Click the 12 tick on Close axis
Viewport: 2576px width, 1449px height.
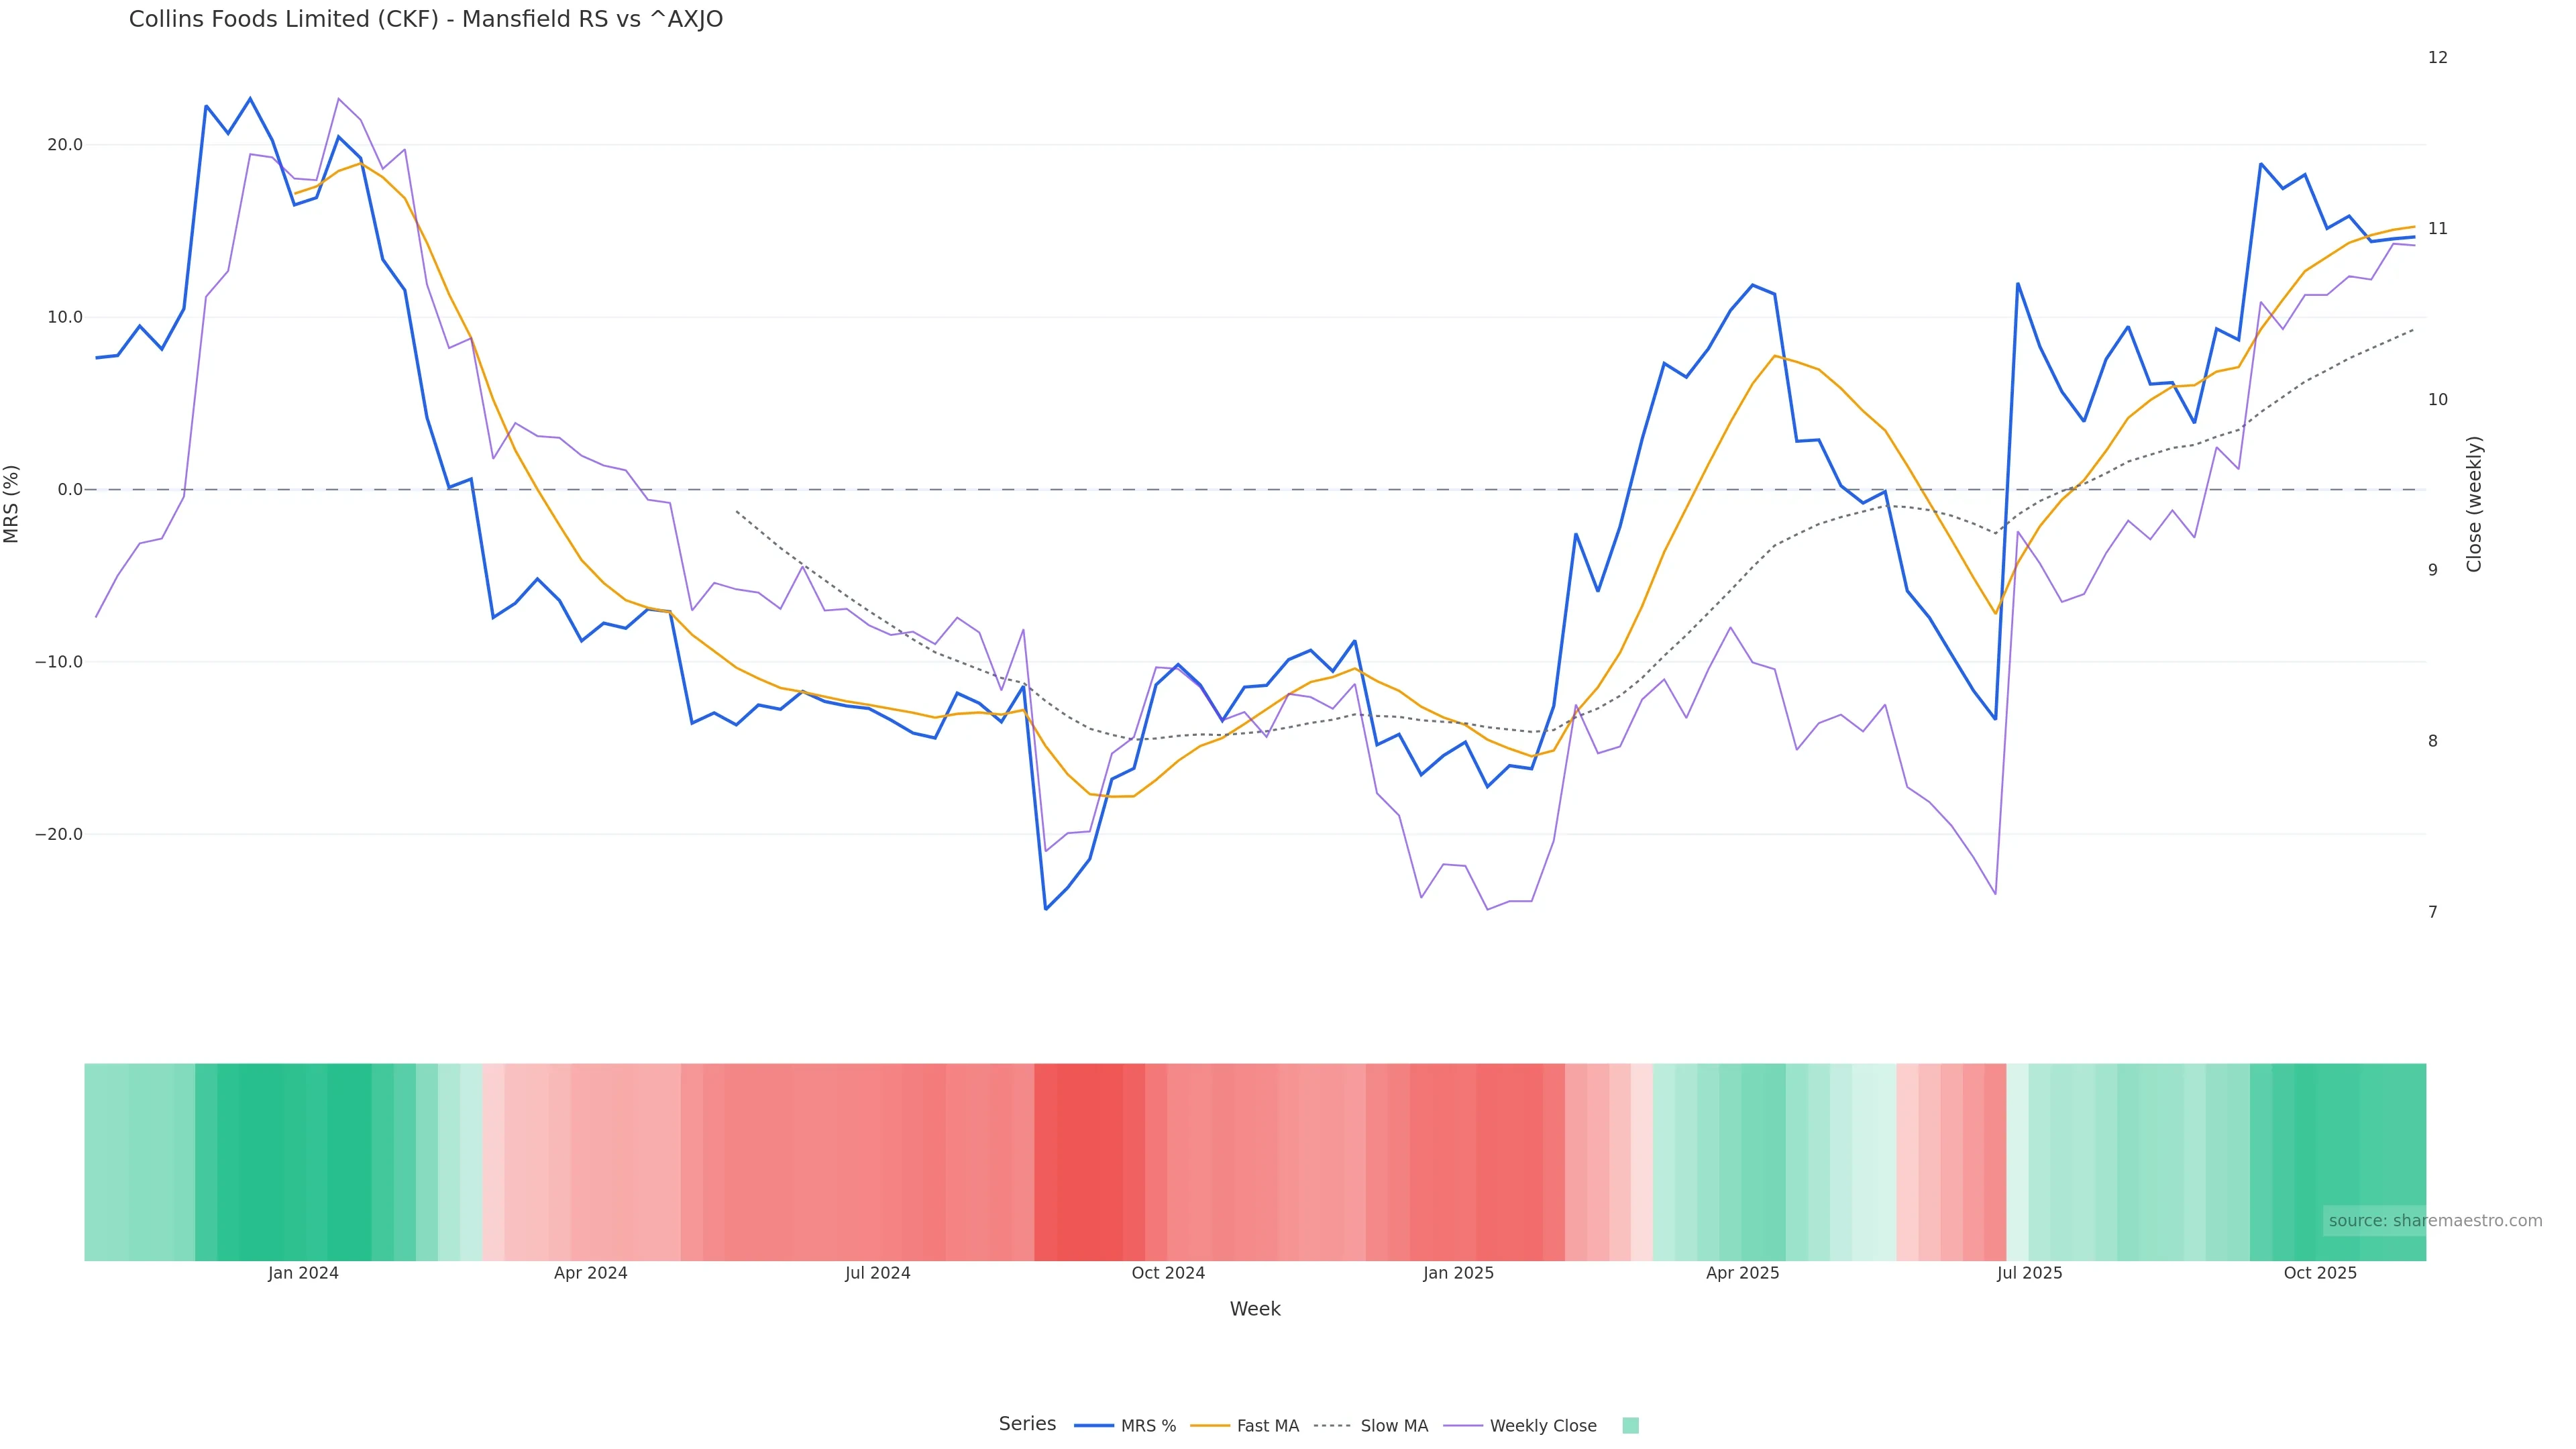coord(2438,58)
